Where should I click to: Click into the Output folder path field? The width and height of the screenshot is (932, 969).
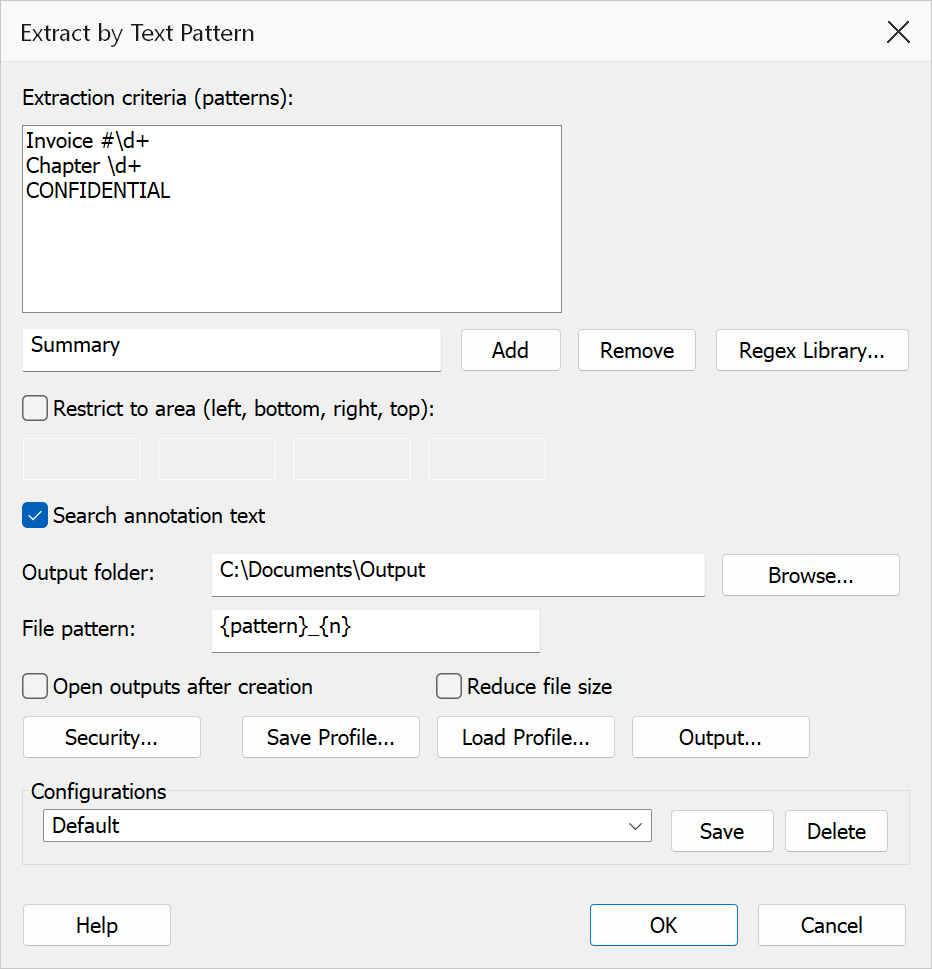pyautogui.click(x=458, y=575)
